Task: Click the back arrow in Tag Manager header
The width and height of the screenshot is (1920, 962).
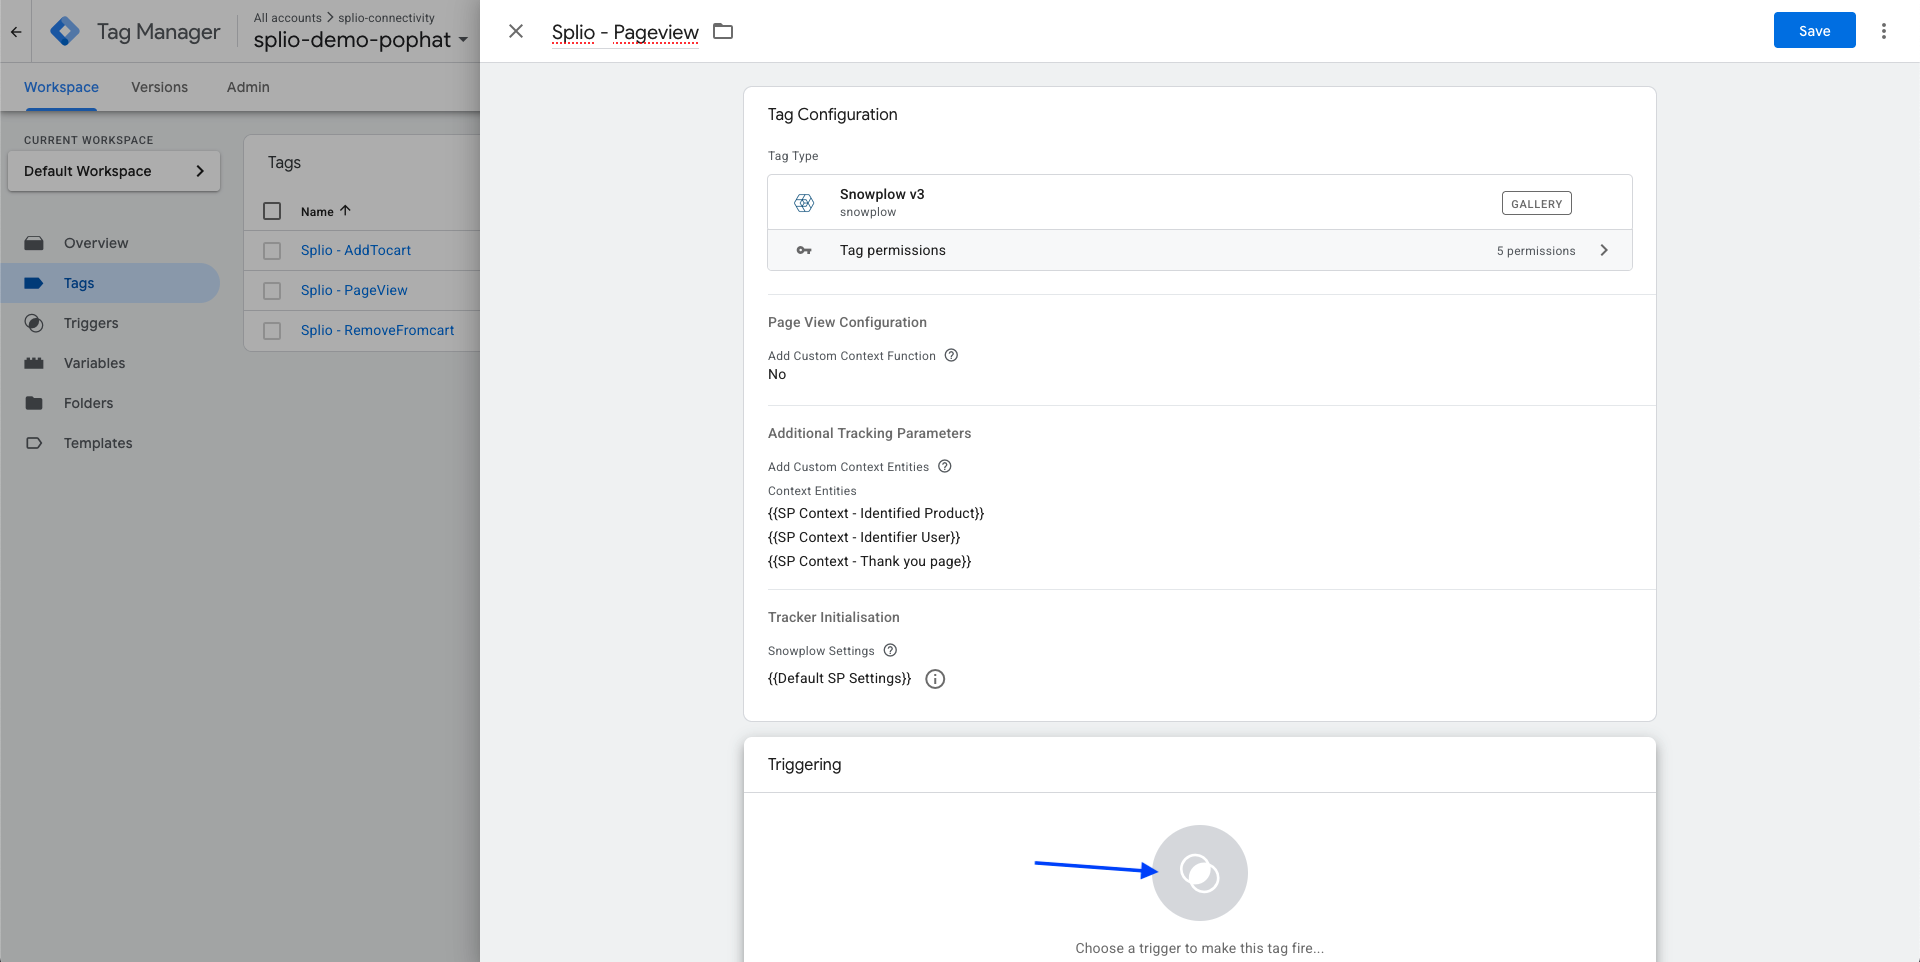Action: [16, 32]
